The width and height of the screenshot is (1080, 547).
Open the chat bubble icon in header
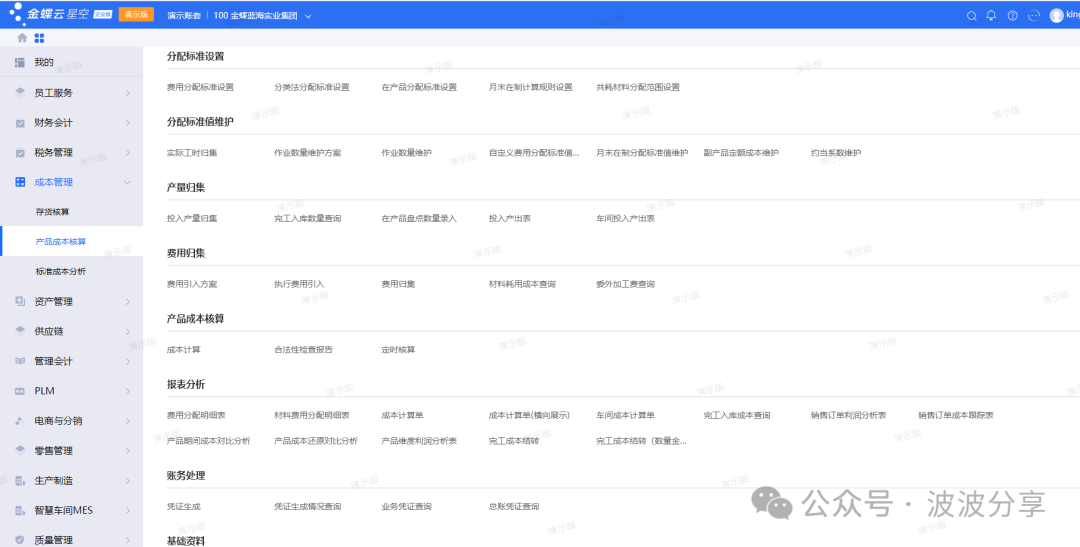1034,15
